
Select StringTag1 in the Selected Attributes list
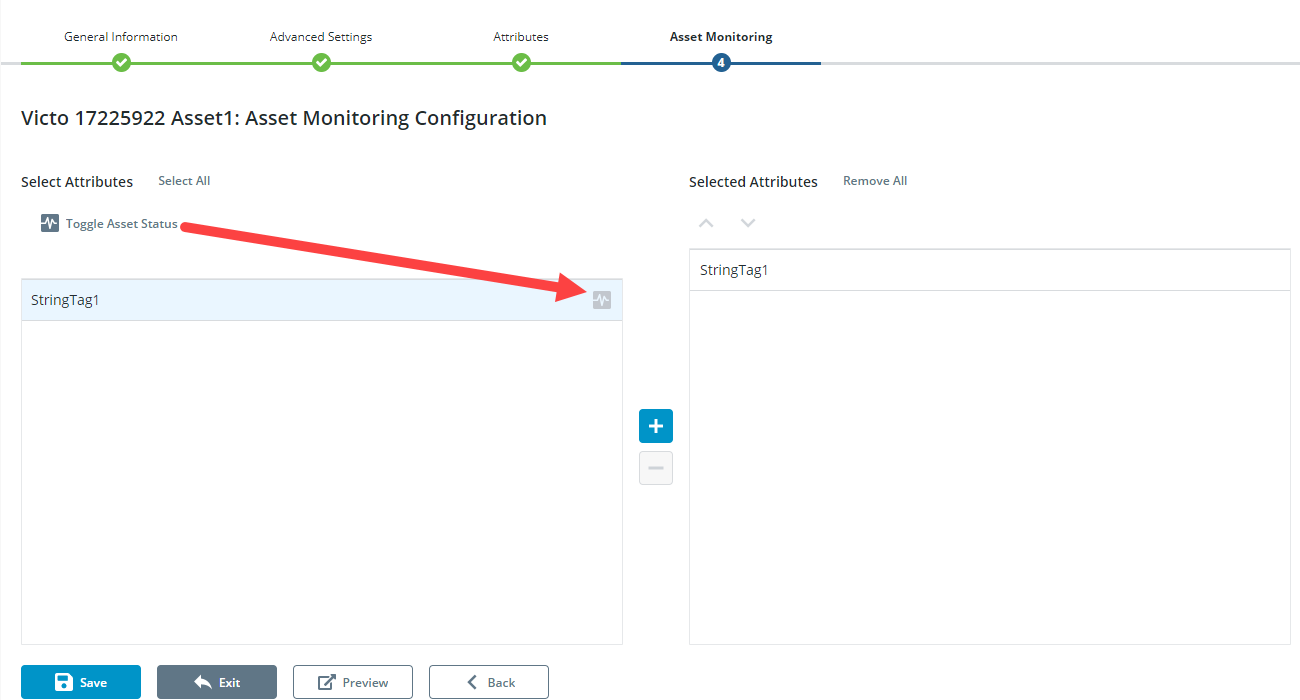[x=735, y=269]
